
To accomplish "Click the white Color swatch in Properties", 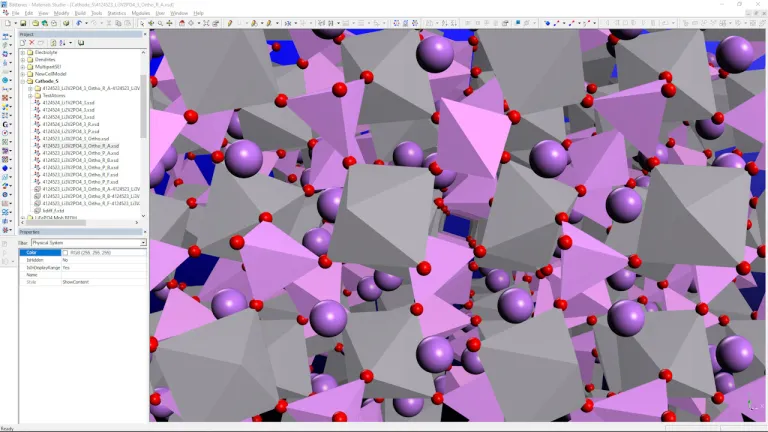I will click(x=66, y=253).
